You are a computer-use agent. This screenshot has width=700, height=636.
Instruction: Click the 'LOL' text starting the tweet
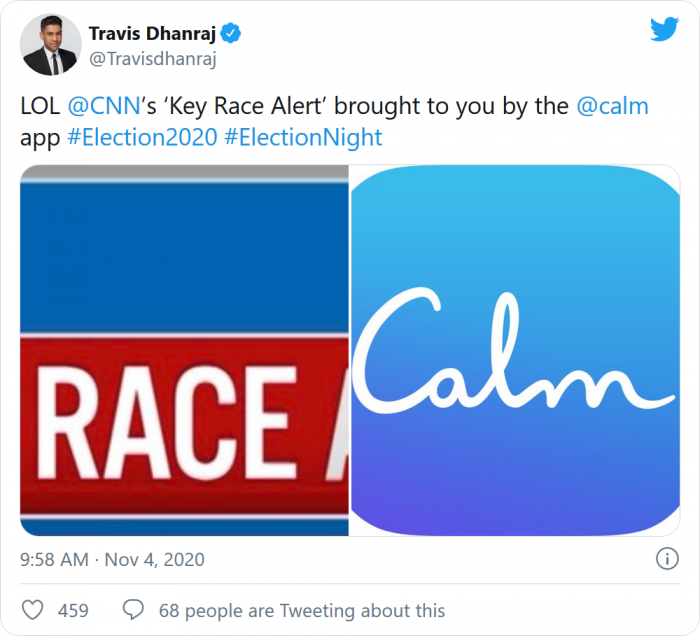coord(40,106)
